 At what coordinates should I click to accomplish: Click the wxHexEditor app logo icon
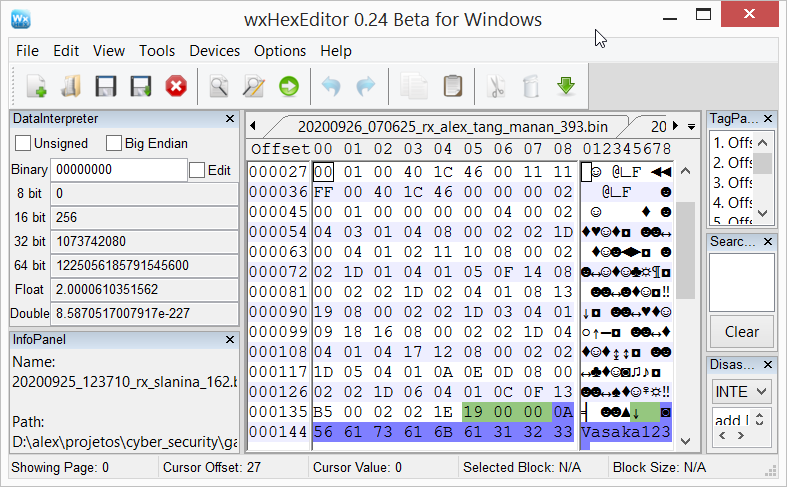pos(21,19)
